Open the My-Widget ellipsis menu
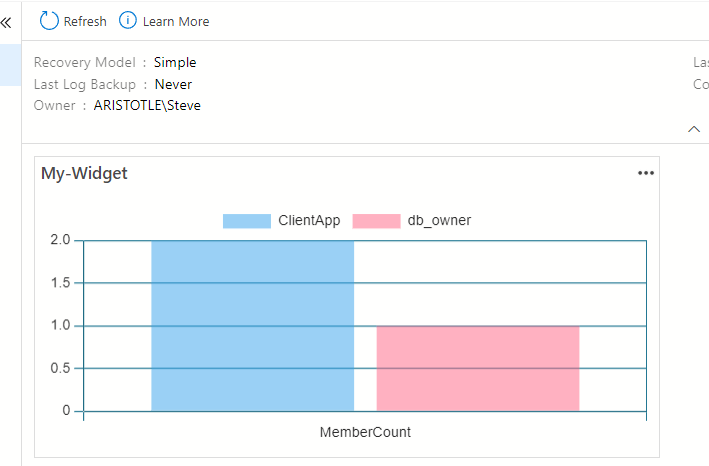This screenshot has height=466, width=709. [646, 173]
